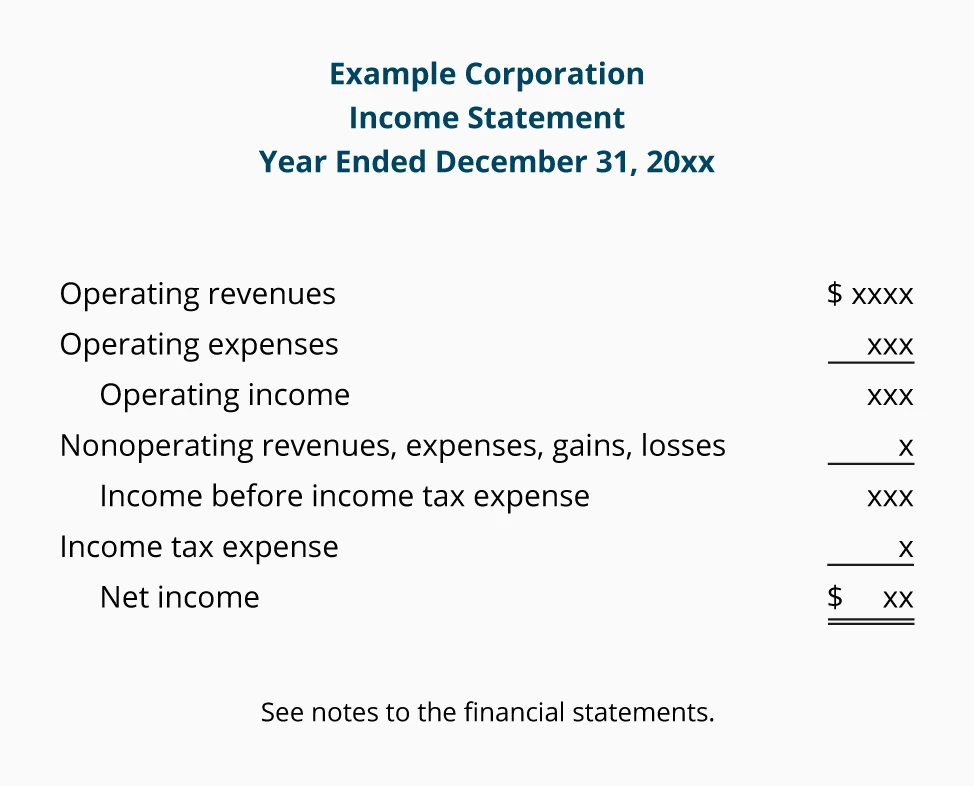Click the Nonoperating revenues, expenses, gains, losses line

point(393,446)
